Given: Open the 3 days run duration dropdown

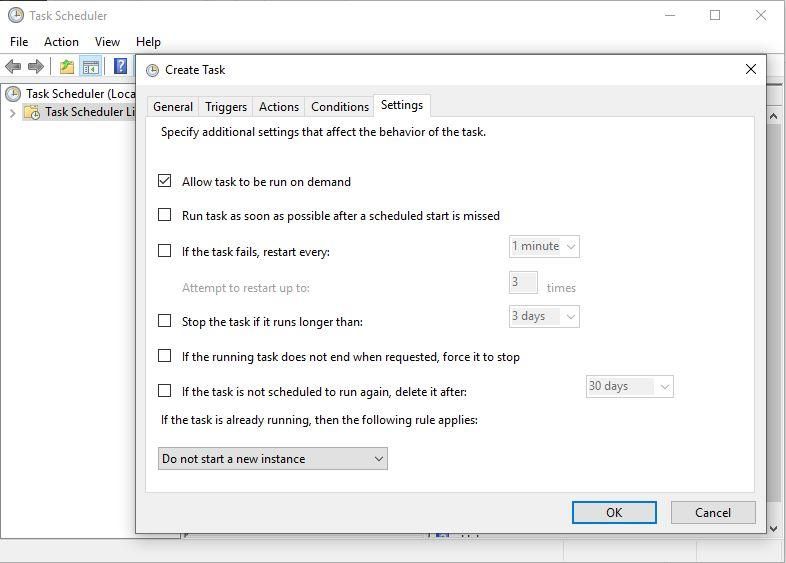Looking at the screenshot, I should [544, 316].
